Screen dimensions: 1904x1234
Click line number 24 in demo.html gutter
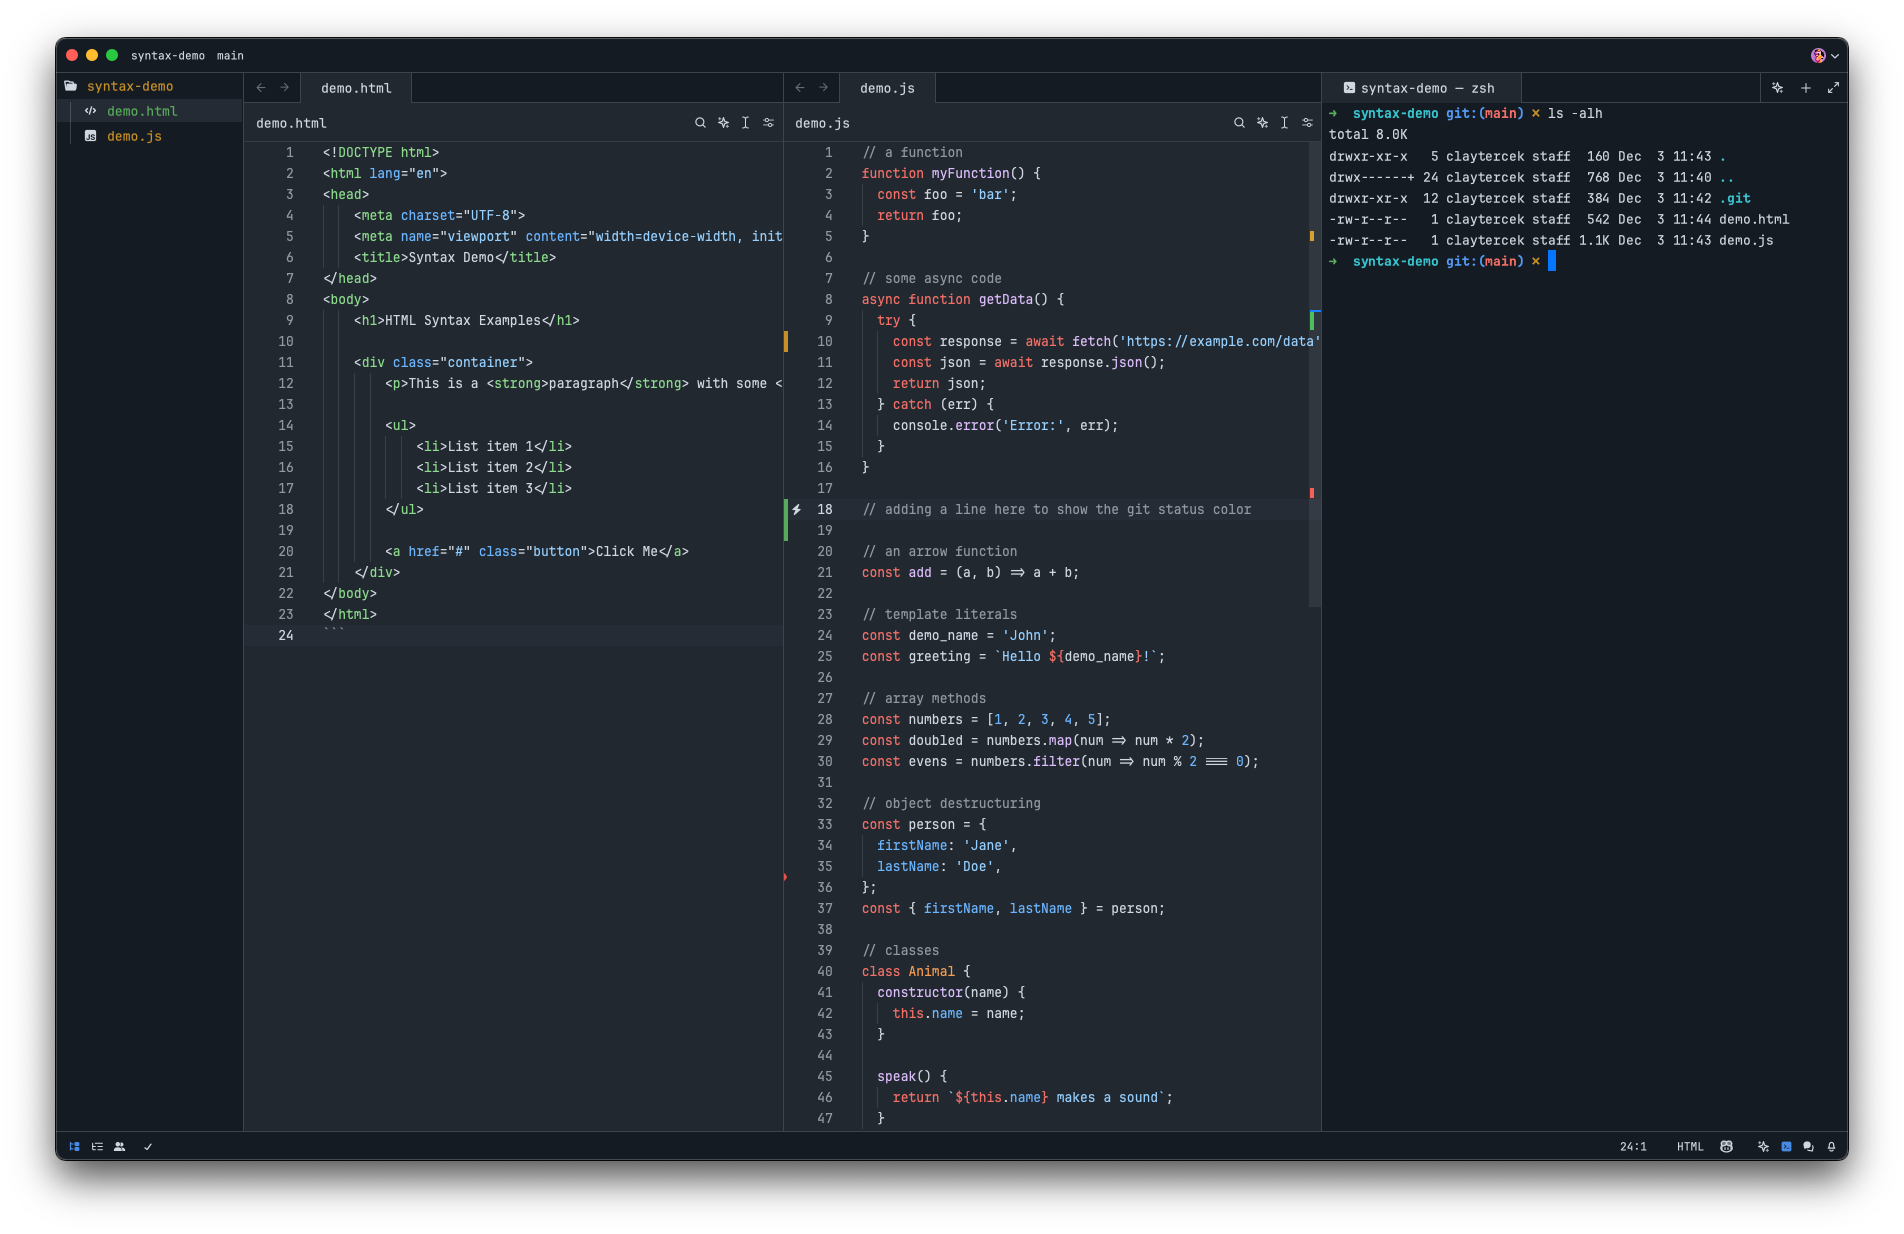coord(286,635)
